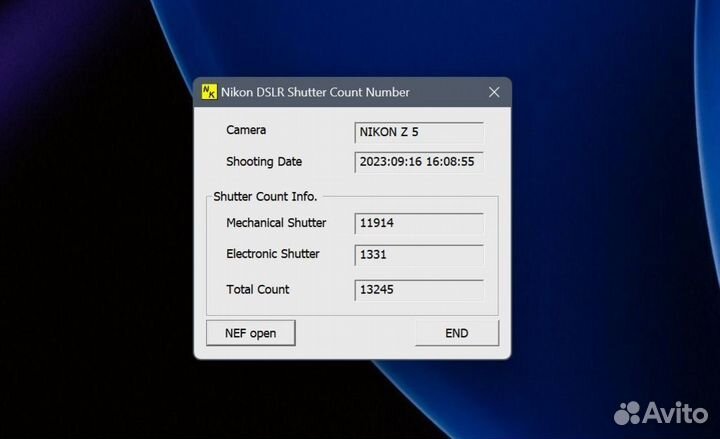
Task: Select the Mechanical Shutter value 11914
Action: 419,223
